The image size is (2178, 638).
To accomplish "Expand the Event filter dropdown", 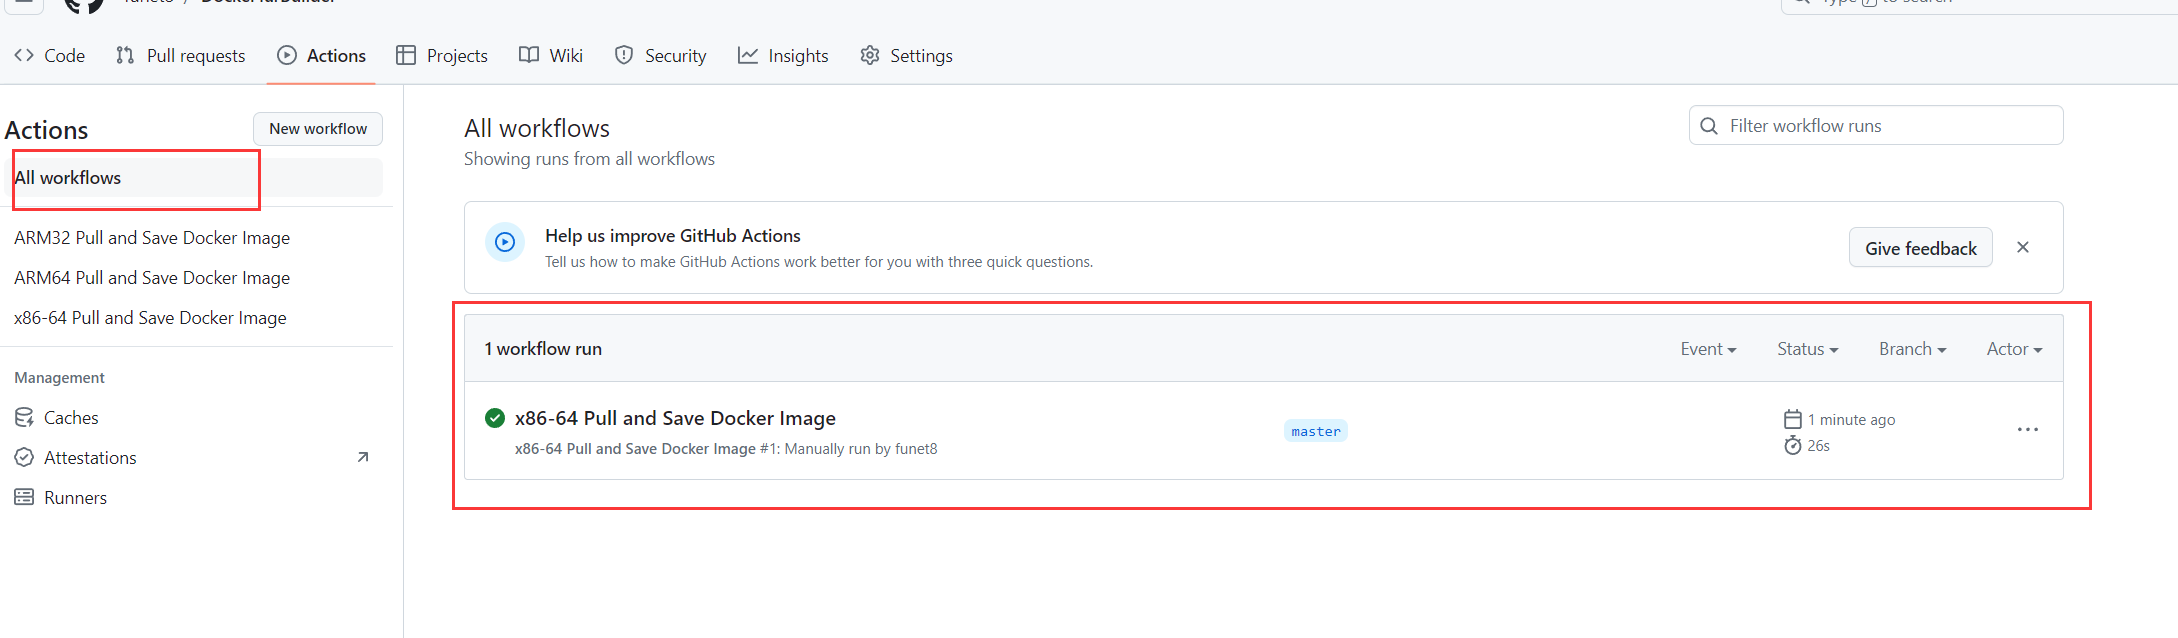I will pos(1708,349).
